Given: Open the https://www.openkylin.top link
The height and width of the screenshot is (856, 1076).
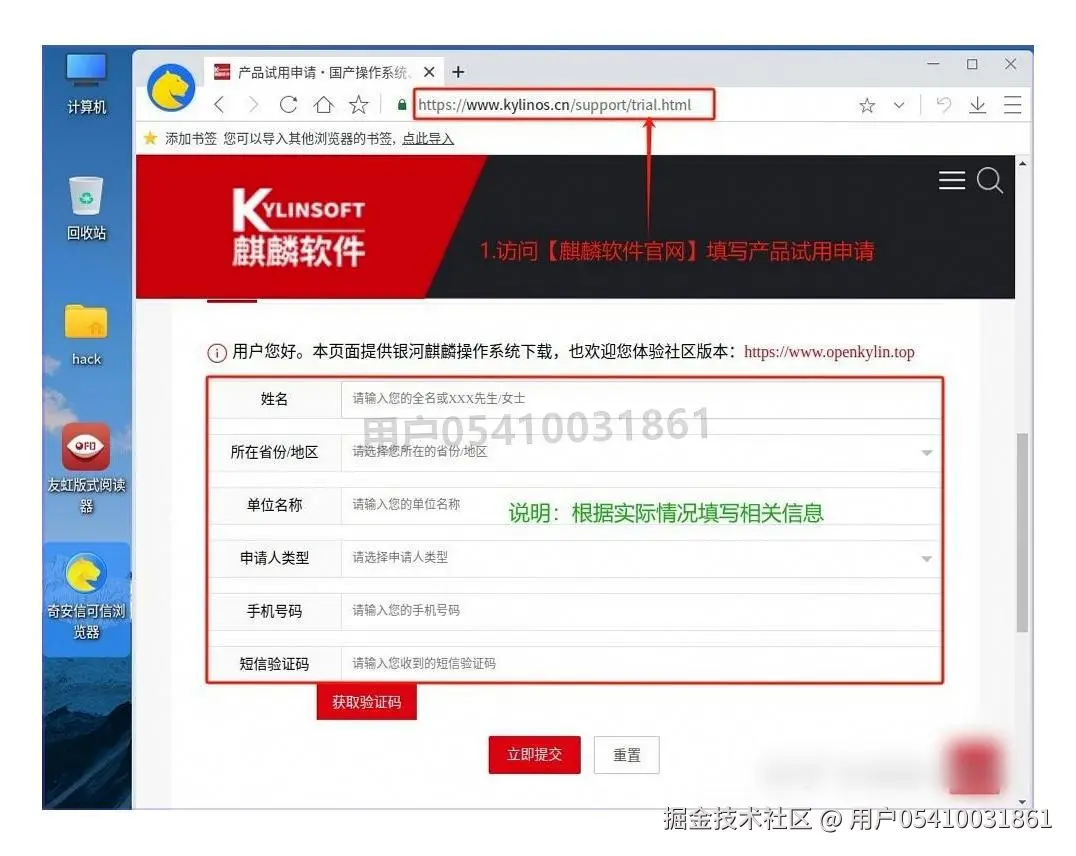Looking at the screenshot, I should [x=826, y=352].
